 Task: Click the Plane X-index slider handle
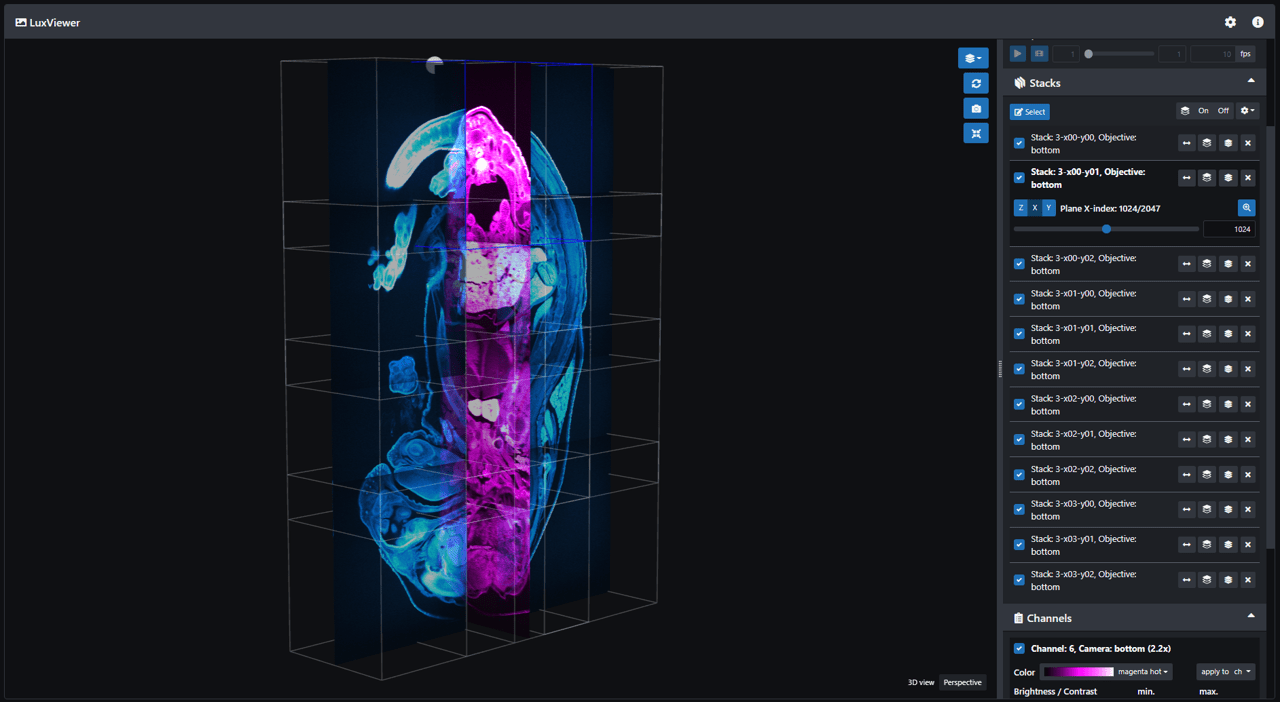pyautogui.click(x=1106, y=229)
